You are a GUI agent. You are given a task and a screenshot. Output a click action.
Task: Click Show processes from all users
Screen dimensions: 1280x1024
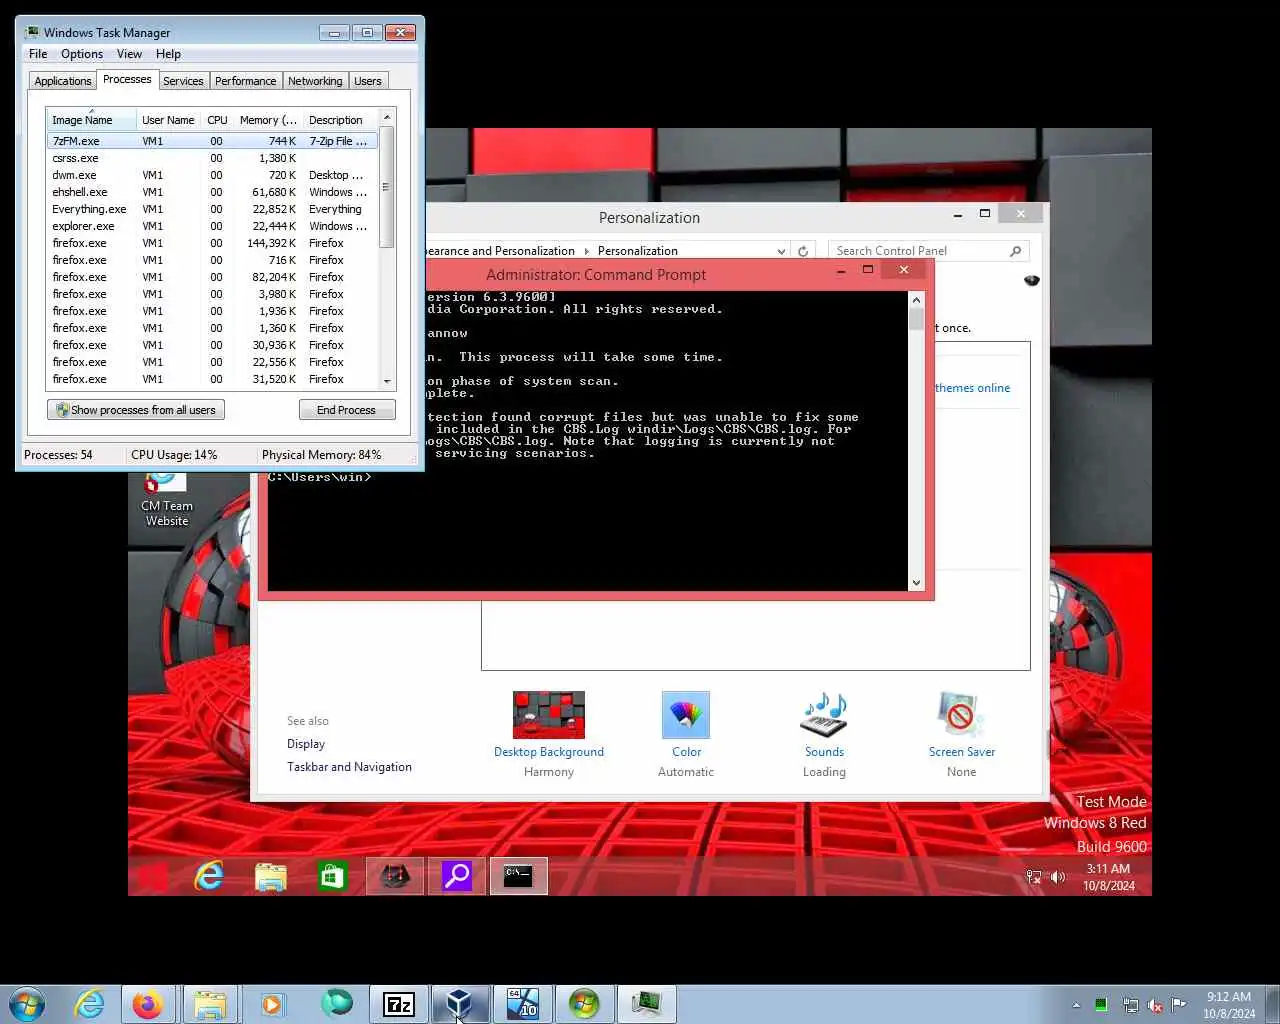[136, 410]
